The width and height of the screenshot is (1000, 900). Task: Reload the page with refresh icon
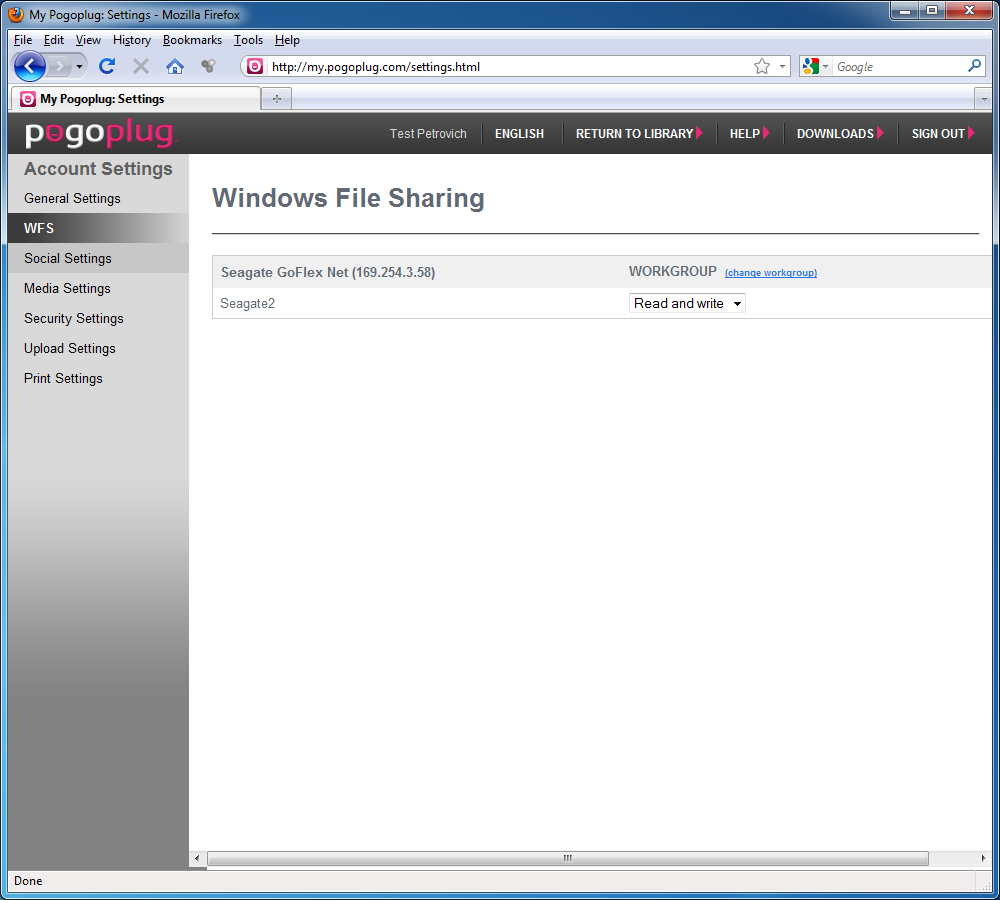tap(107, 66)
